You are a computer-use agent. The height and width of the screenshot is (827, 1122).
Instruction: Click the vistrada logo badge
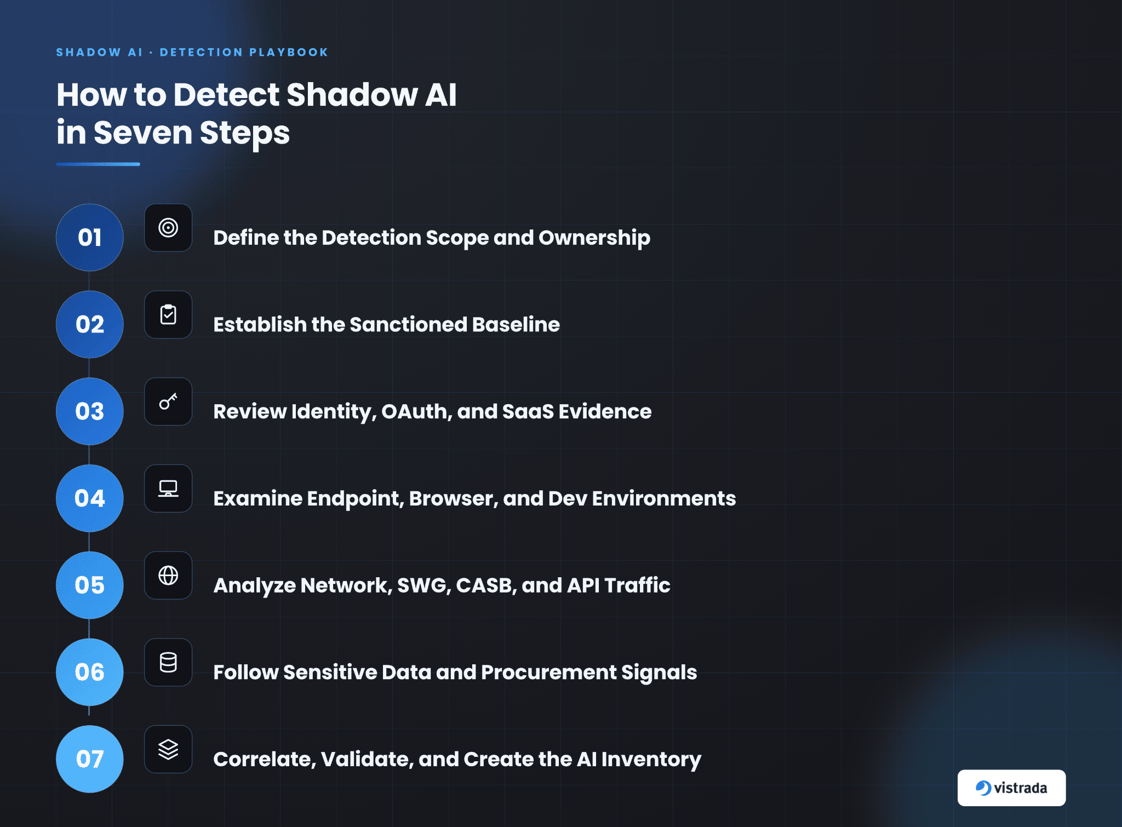1011,788
